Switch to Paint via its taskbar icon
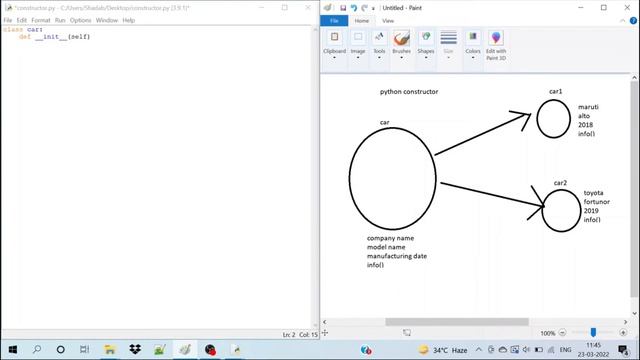Viewport: 640px width, 360px height. pos(185,349)
